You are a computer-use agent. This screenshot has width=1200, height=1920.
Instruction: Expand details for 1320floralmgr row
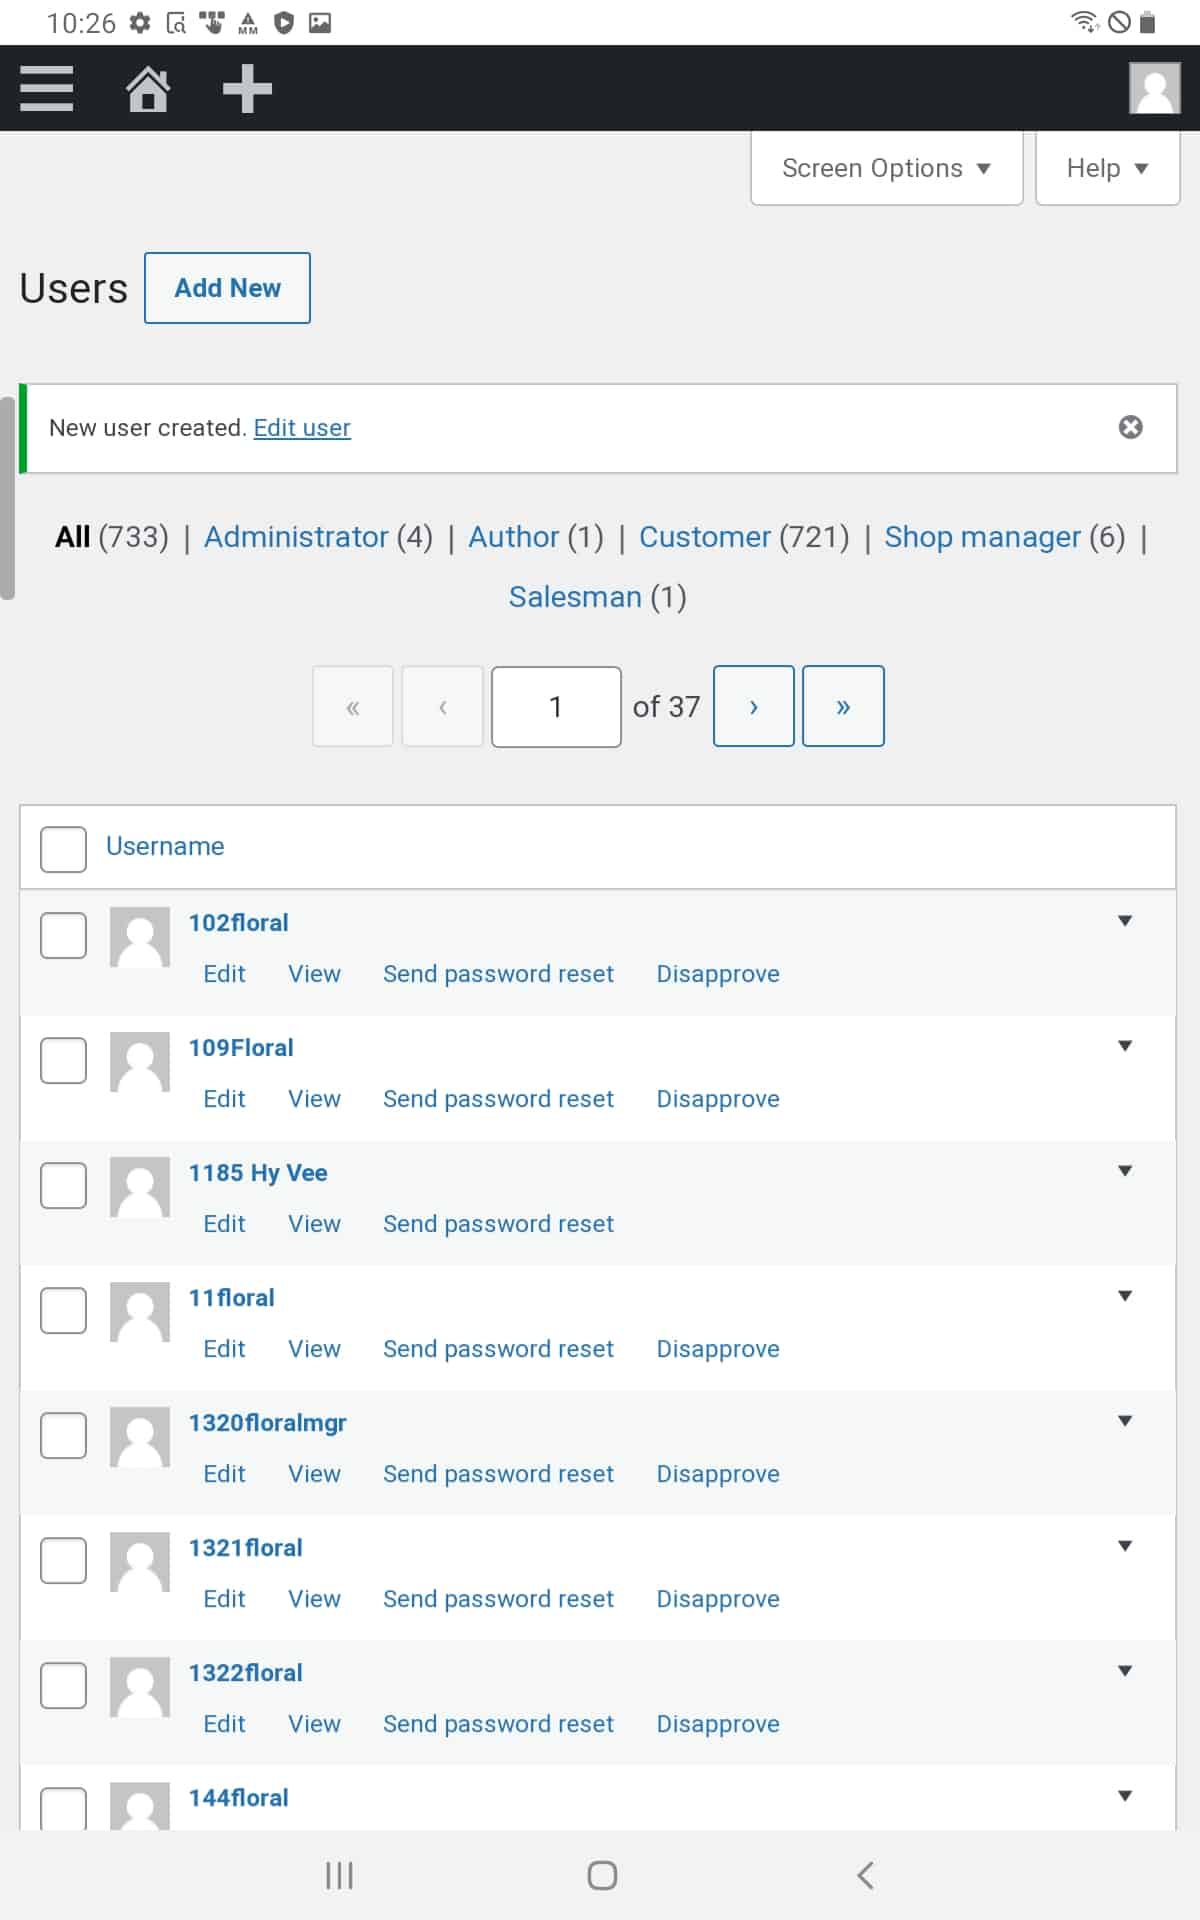point(1125,1421)
